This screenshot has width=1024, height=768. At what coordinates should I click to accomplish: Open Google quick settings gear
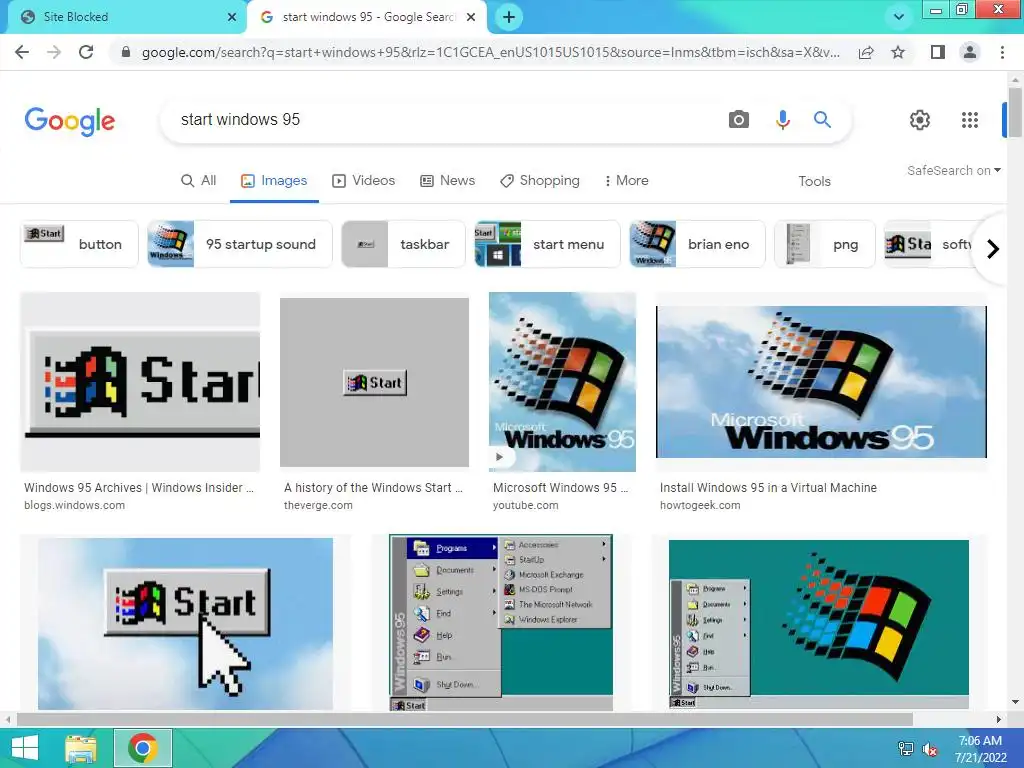920,120
